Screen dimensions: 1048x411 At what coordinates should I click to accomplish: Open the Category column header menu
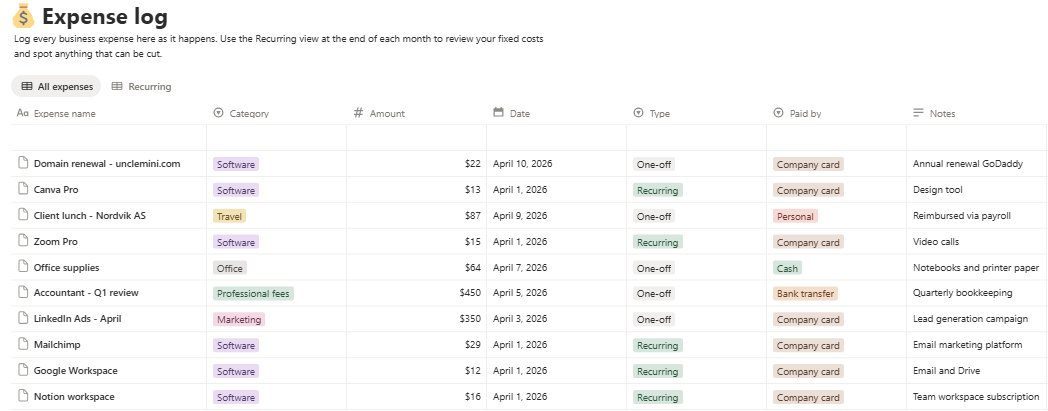click(277, 113)
